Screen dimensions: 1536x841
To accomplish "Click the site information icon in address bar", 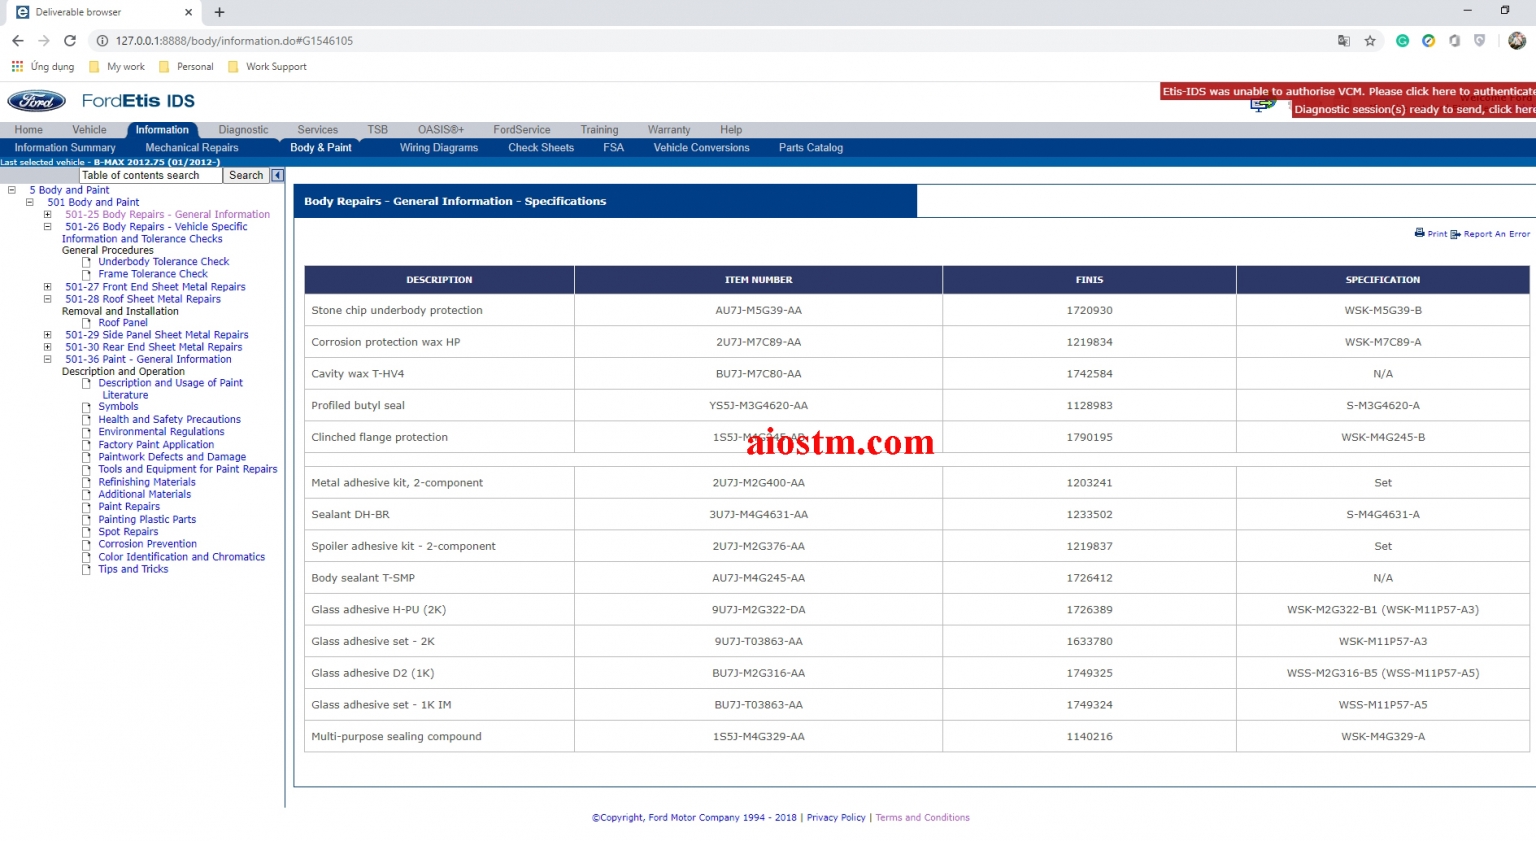I will pyautogui.click(x=102, y=41).
